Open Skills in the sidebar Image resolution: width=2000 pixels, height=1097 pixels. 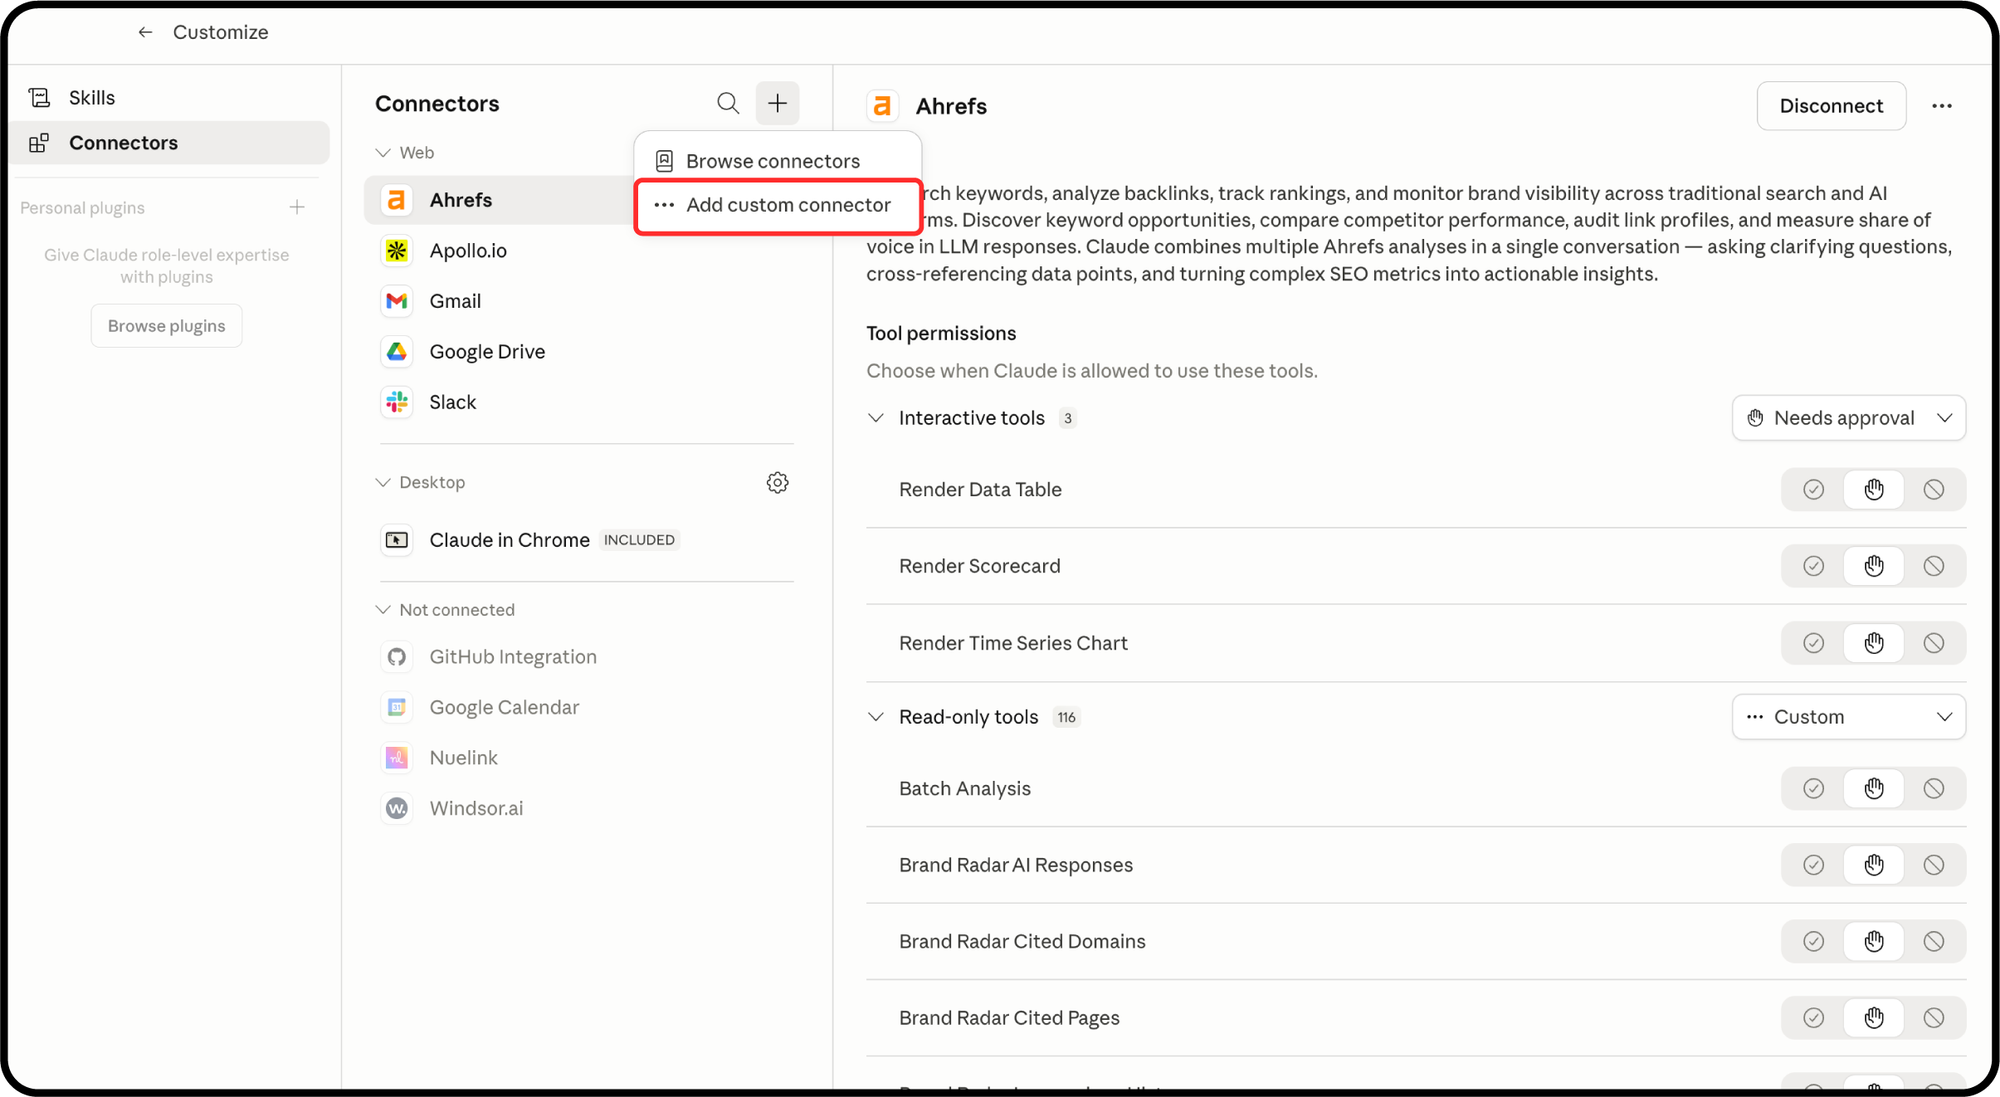(x=92, y=97)
